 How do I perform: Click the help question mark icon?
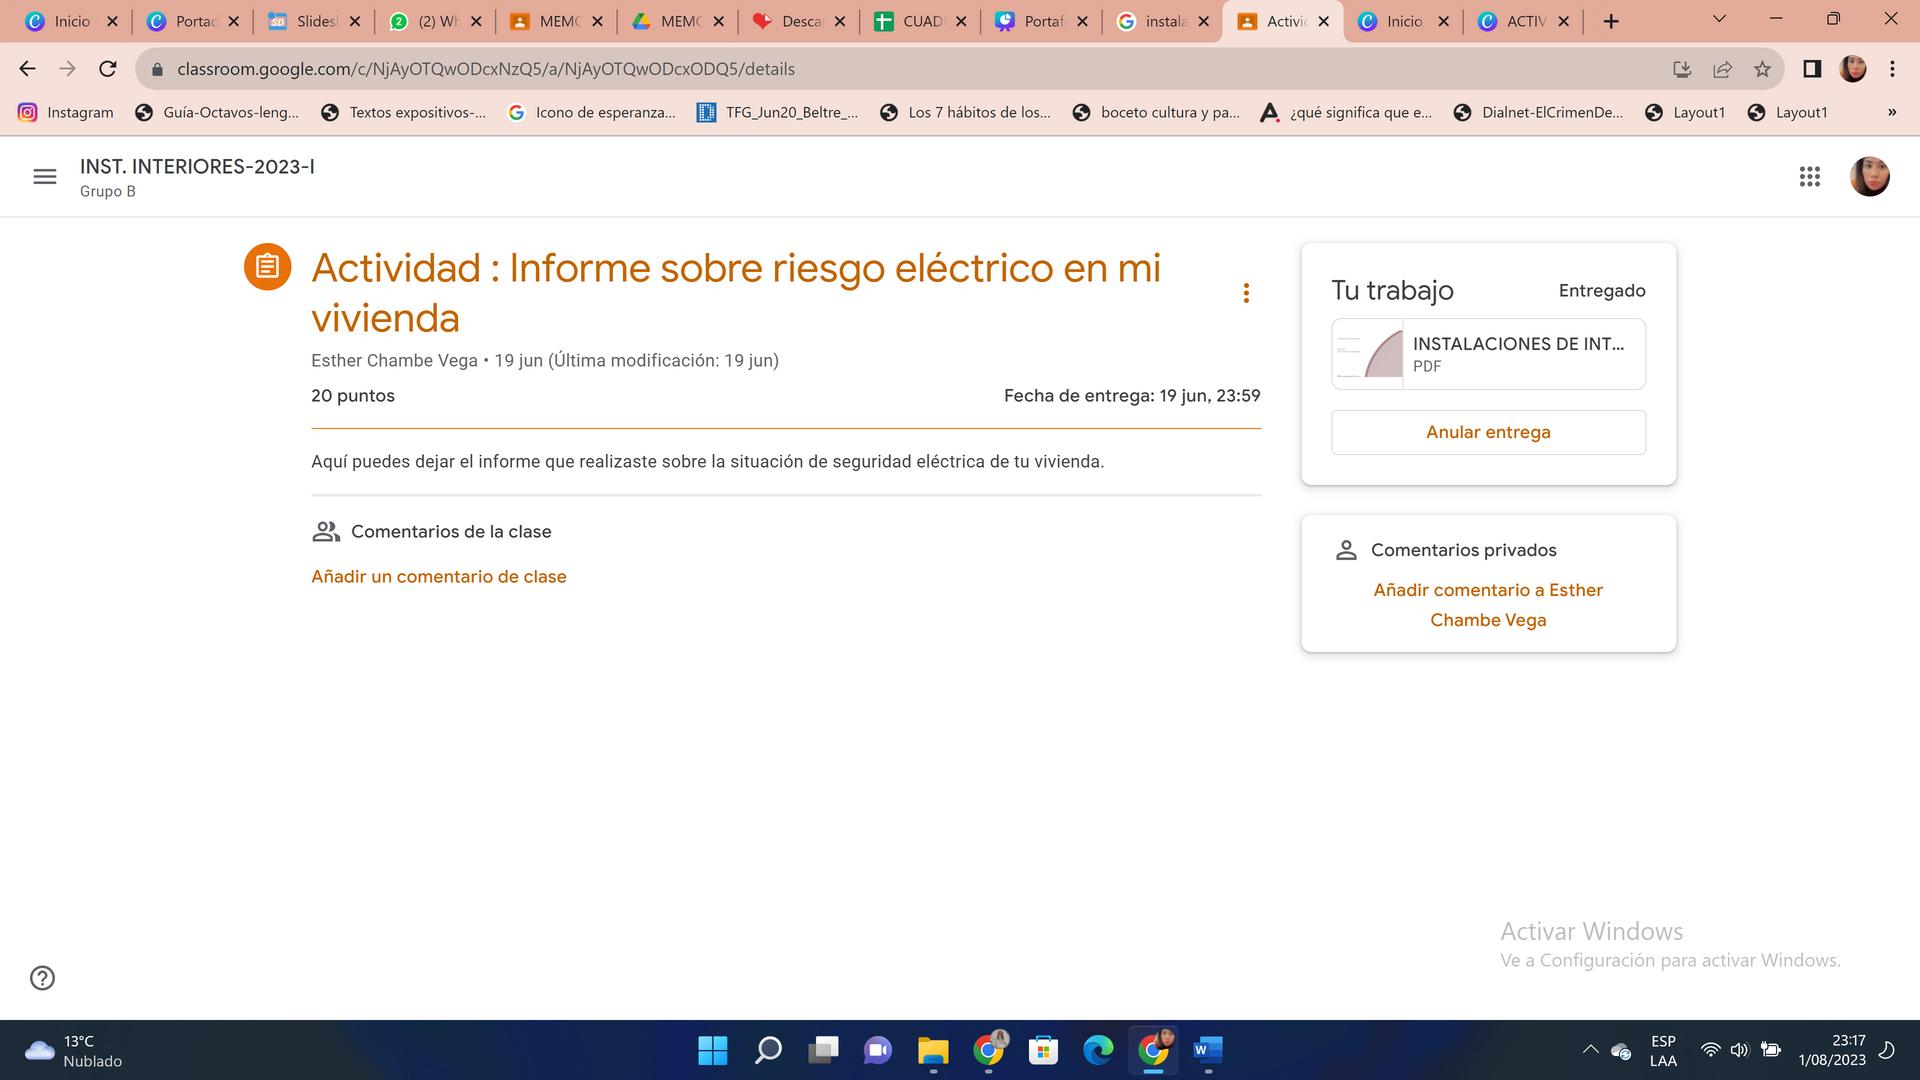[x=42, y=978]
